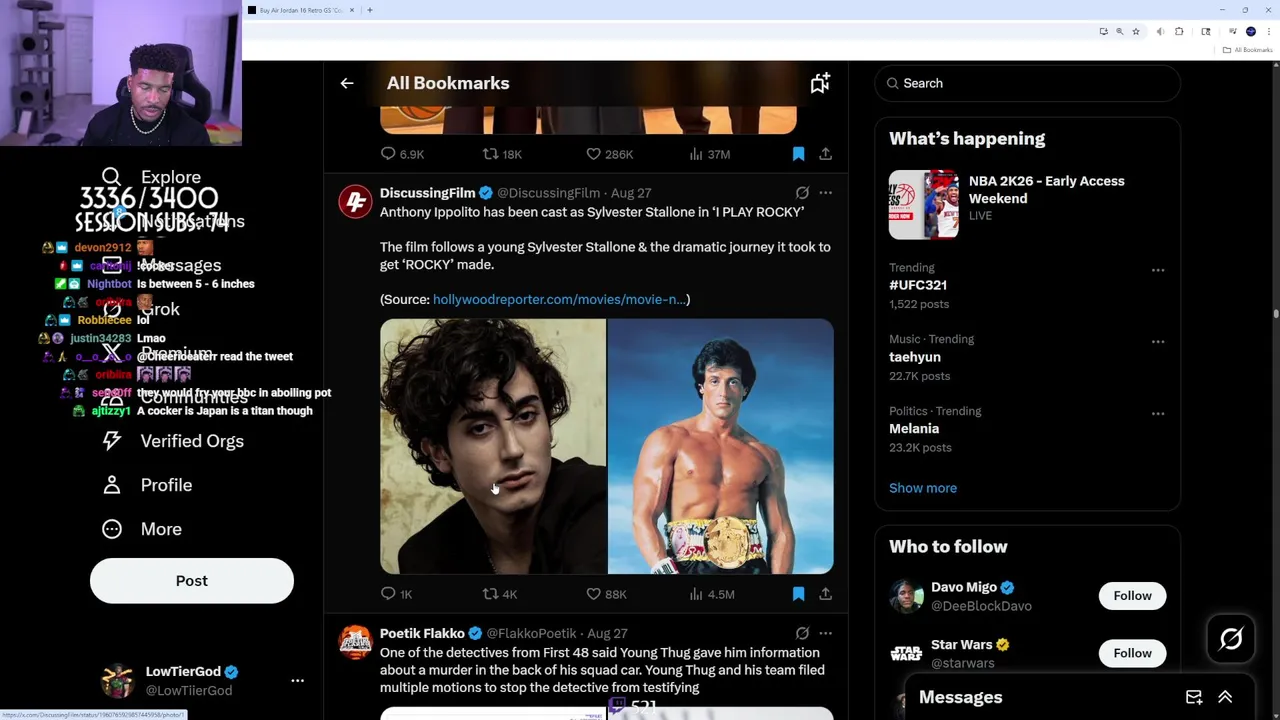
Task: Close the Air Jordan browser tab
Action: pos(351,10)
